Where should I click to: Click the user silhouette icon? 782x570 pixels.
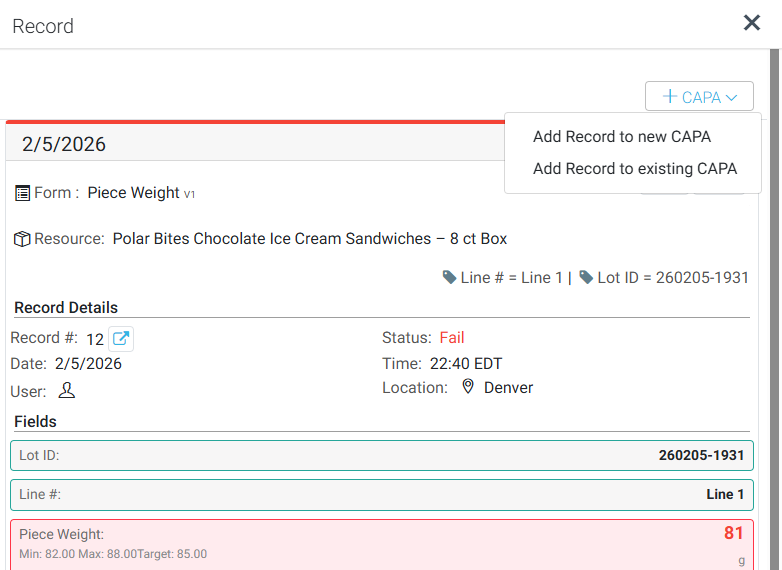pyautogui.click(x=67, y=390)
